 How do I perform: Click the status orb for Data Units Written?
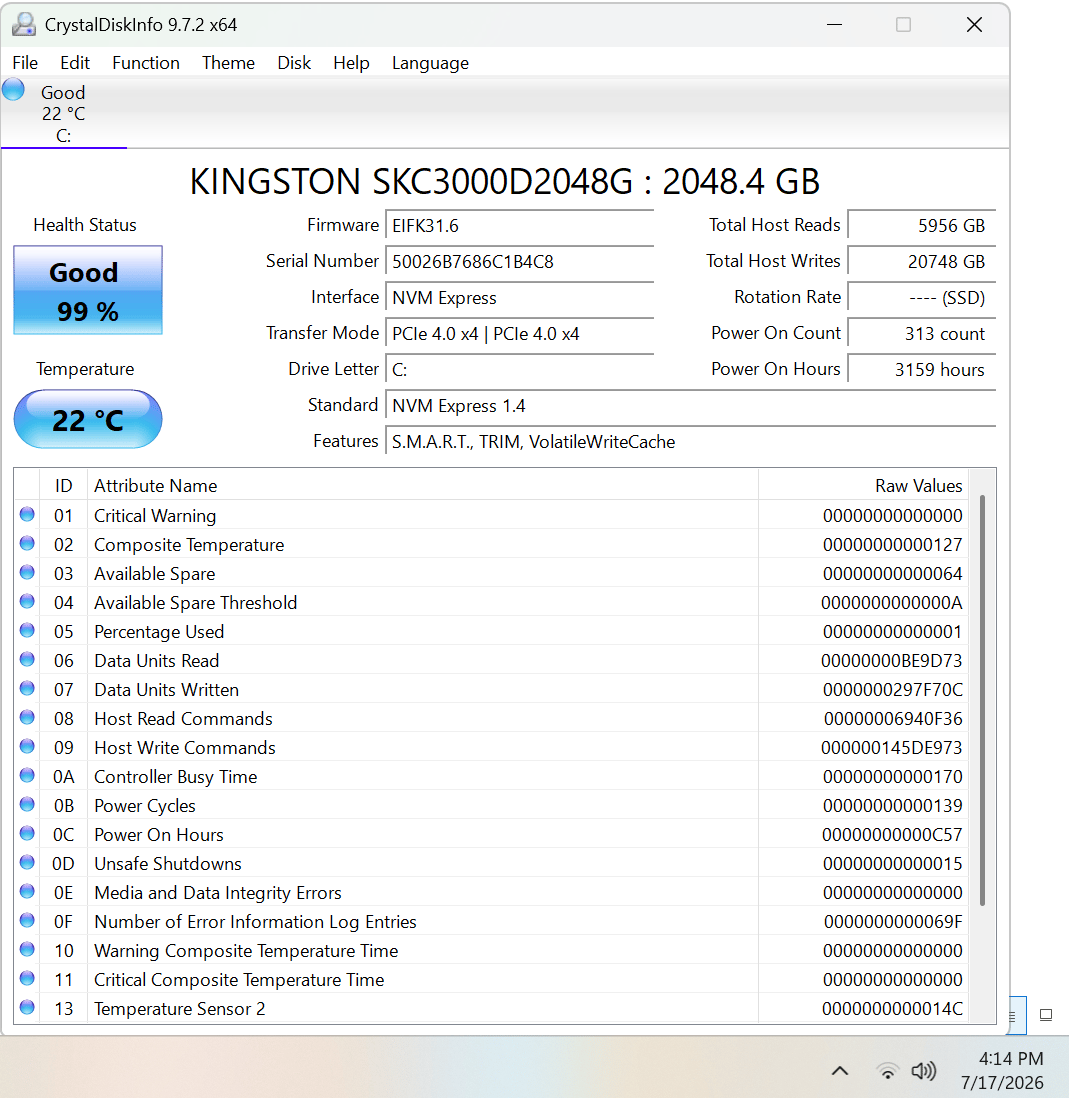[x=27, y=688]
